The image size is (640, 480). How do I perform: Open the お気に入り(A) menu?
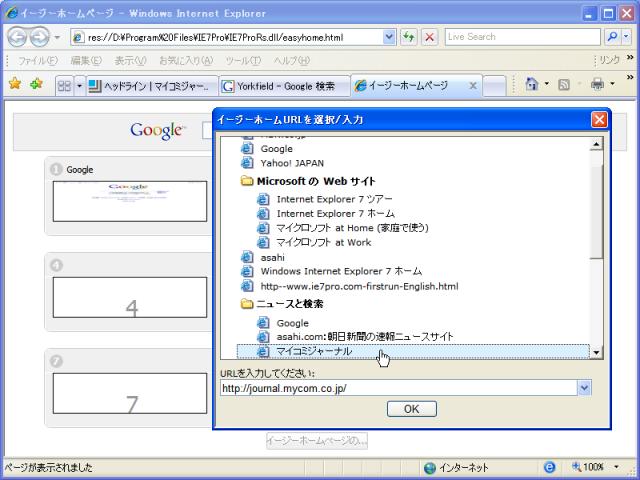click(186, 60)
